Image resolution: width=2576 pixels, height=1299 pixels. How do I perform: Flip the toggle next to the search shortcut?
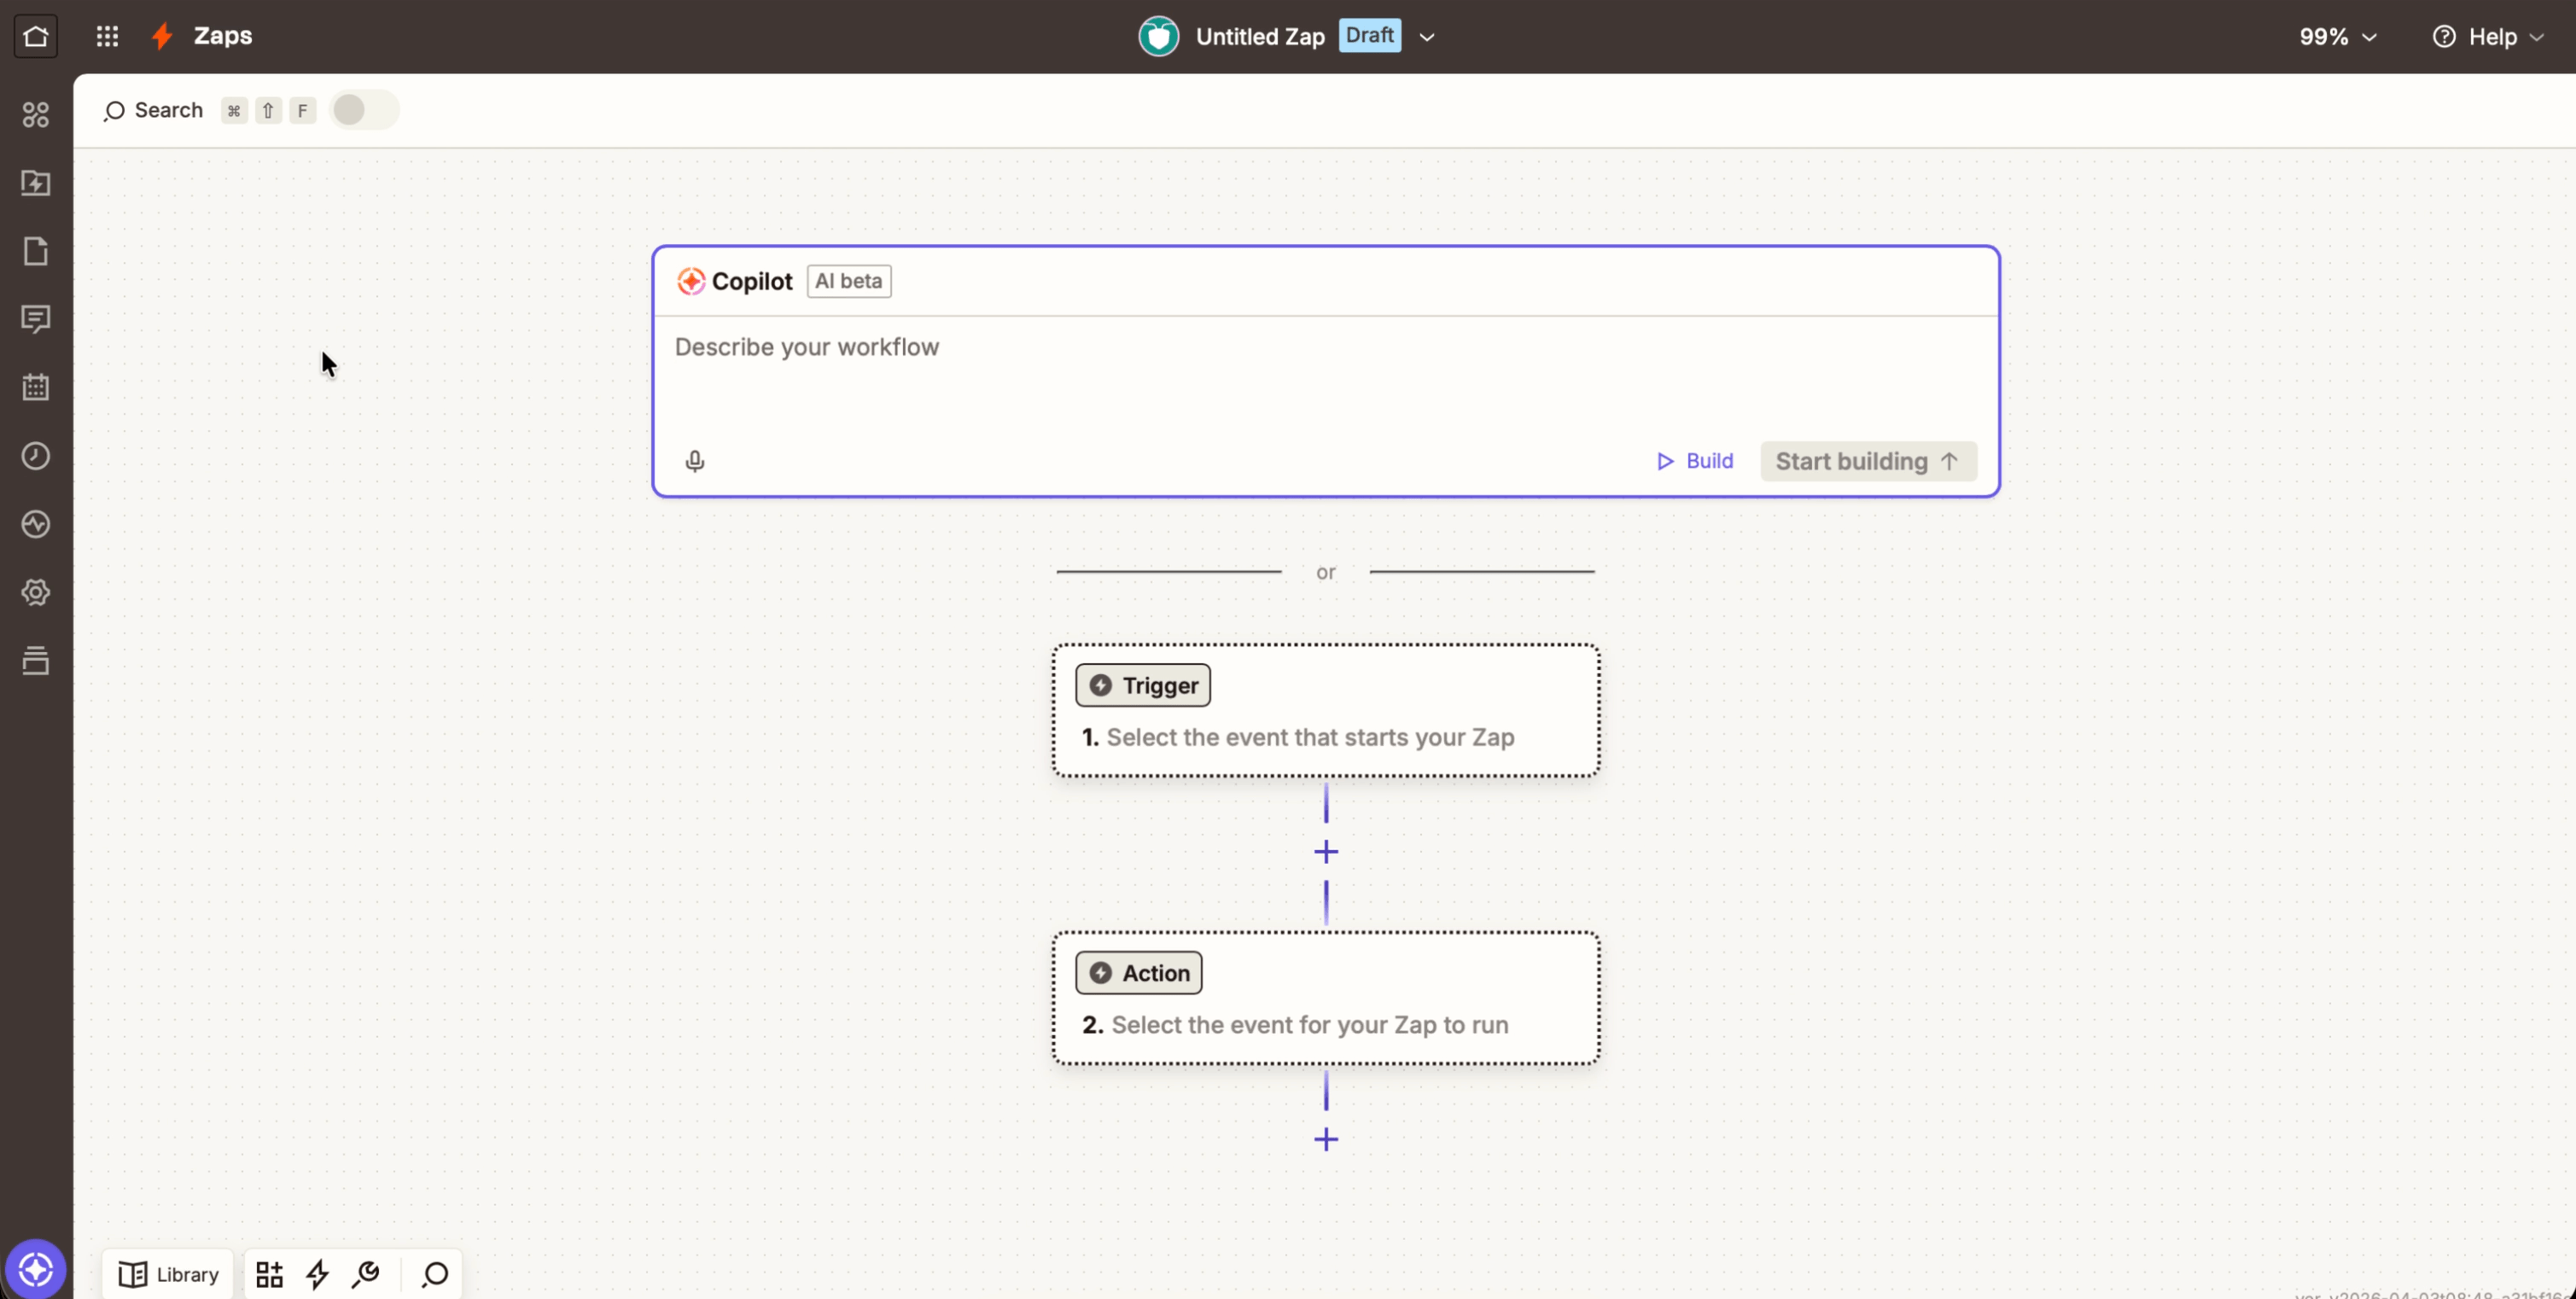[362, 110]
